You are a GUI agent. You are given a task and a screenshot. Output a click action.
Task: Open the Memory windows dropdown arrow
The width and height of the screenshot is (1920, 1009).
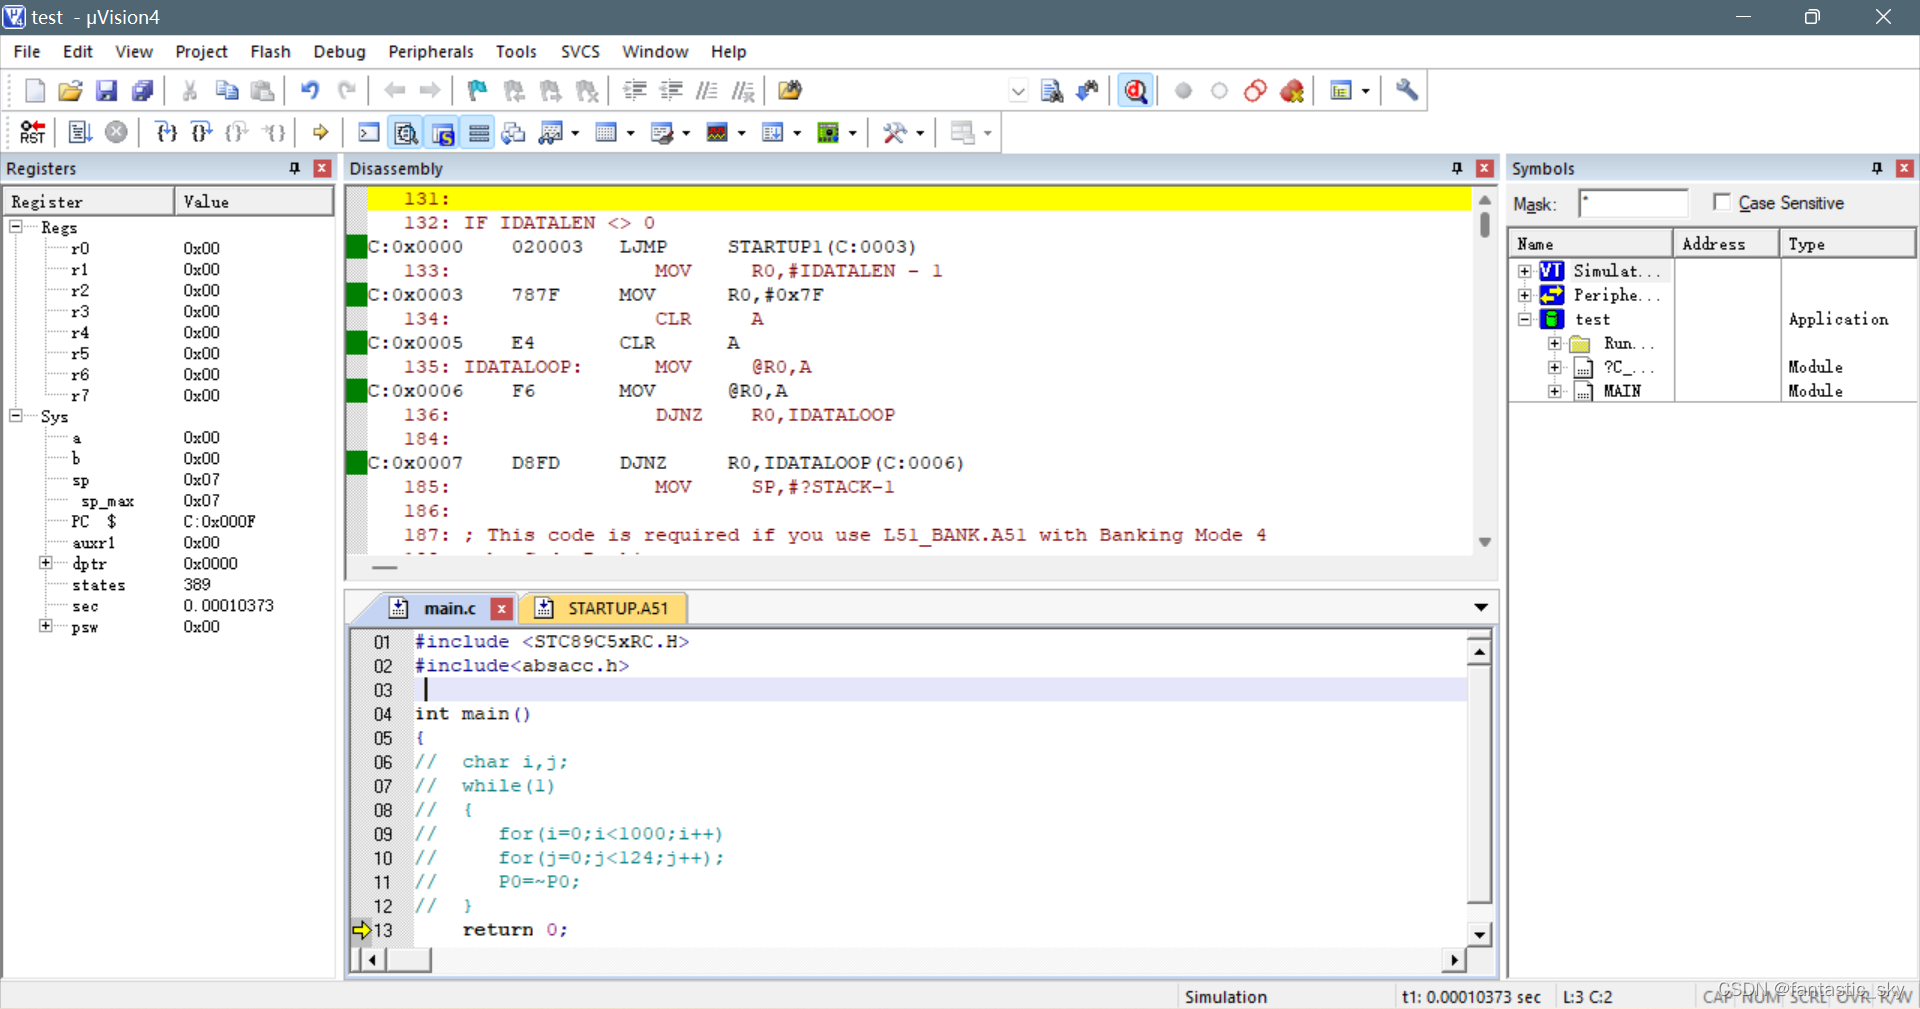pyautogui.click(x=631, y=132)
